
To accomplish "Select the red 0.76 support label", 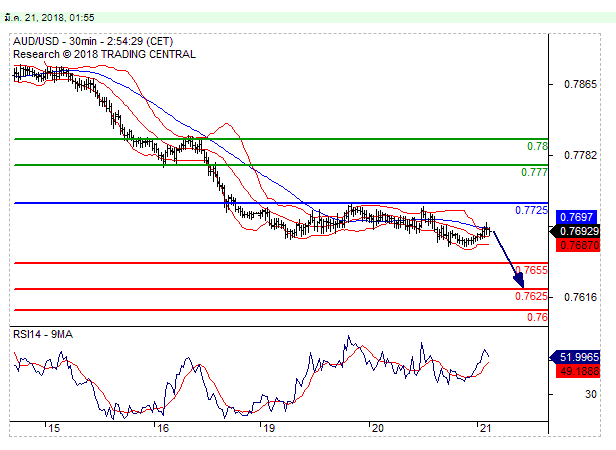I will 537,317.
